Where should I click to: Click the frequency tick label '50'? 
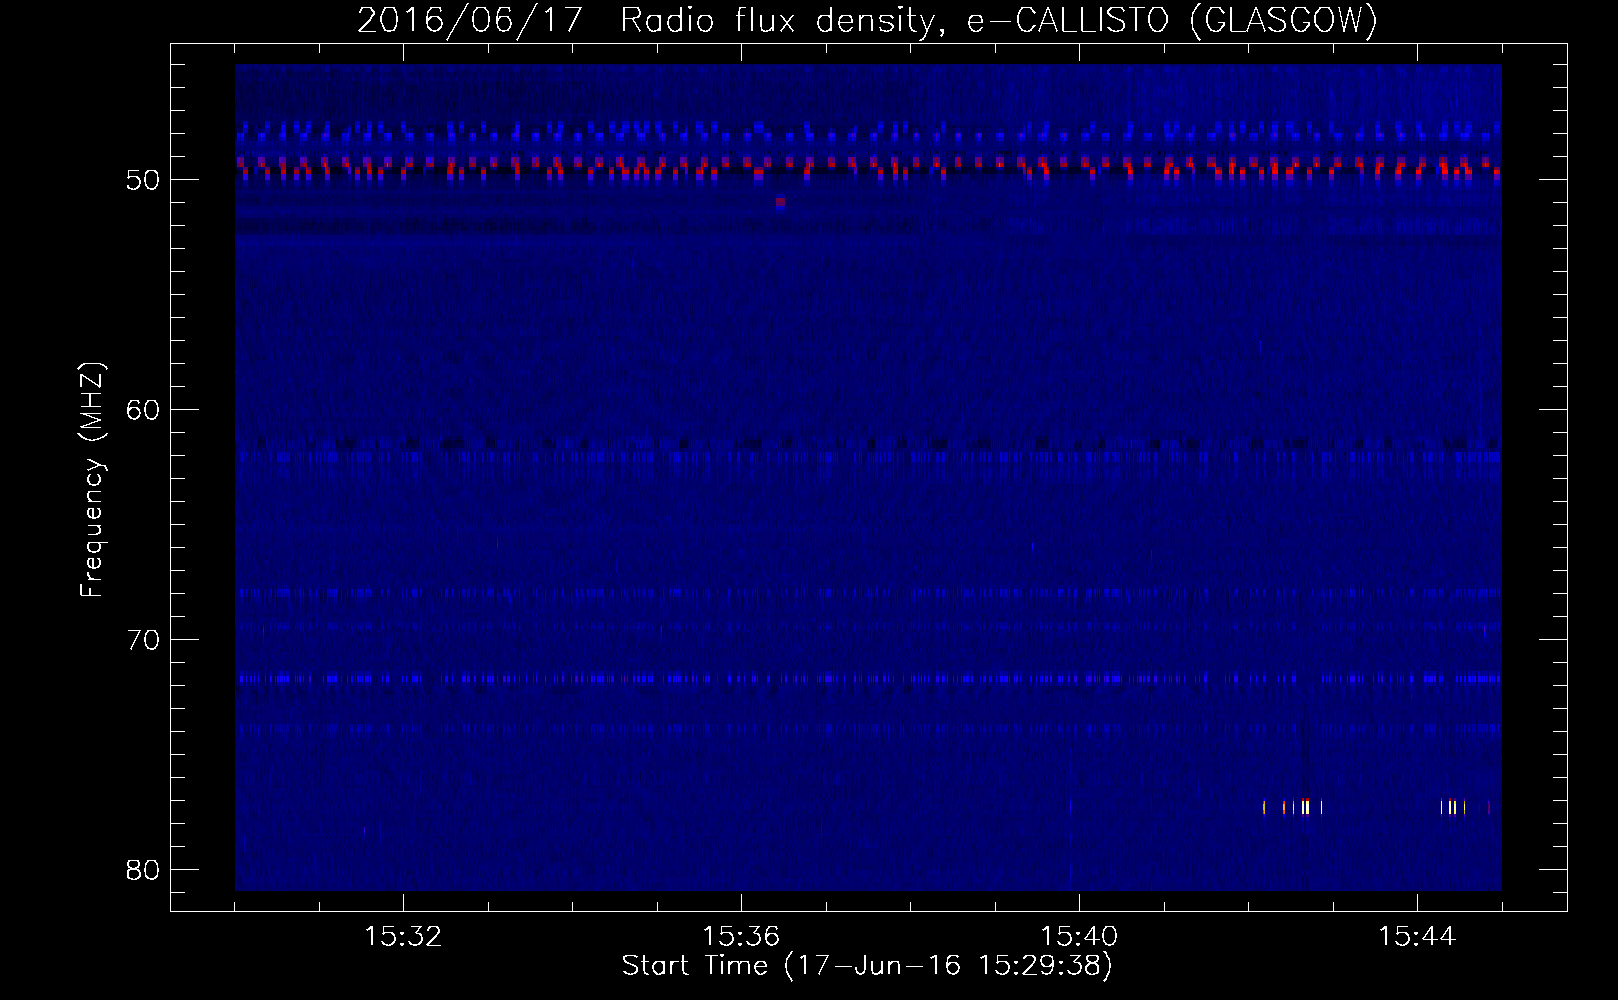[143, 180]
